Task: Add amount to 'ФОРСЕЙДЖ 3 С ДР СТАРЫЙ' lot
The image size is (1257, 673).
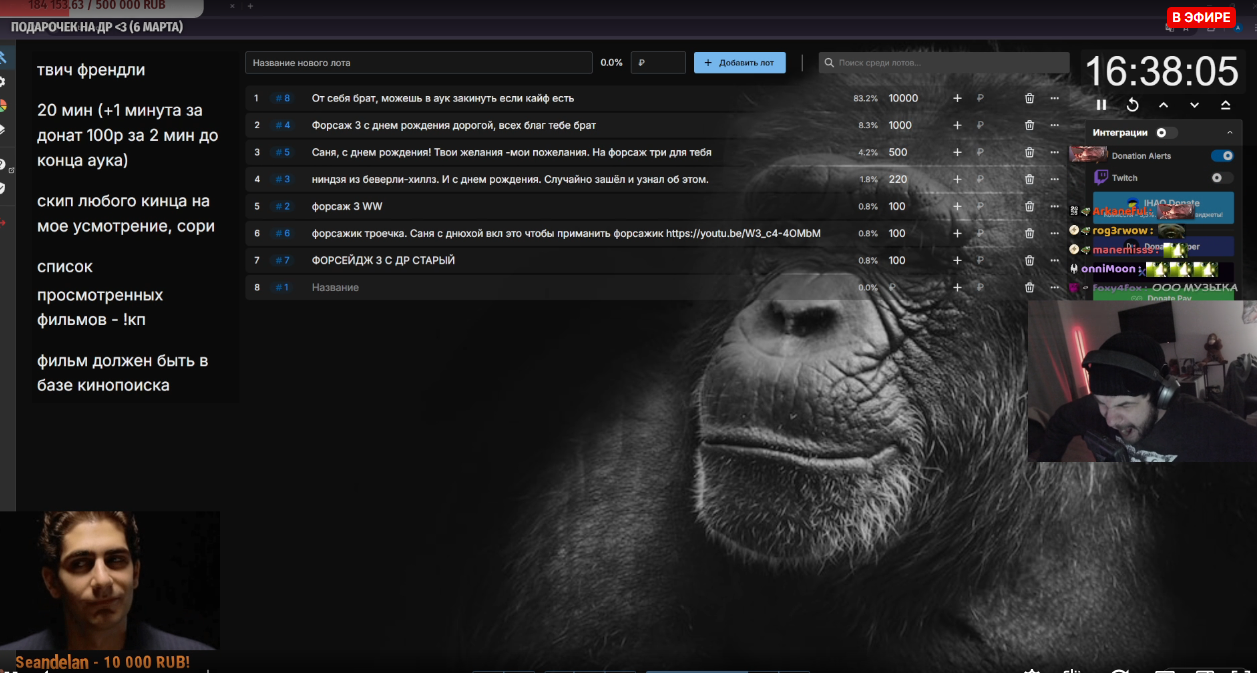Action: (x=957, y=260)
